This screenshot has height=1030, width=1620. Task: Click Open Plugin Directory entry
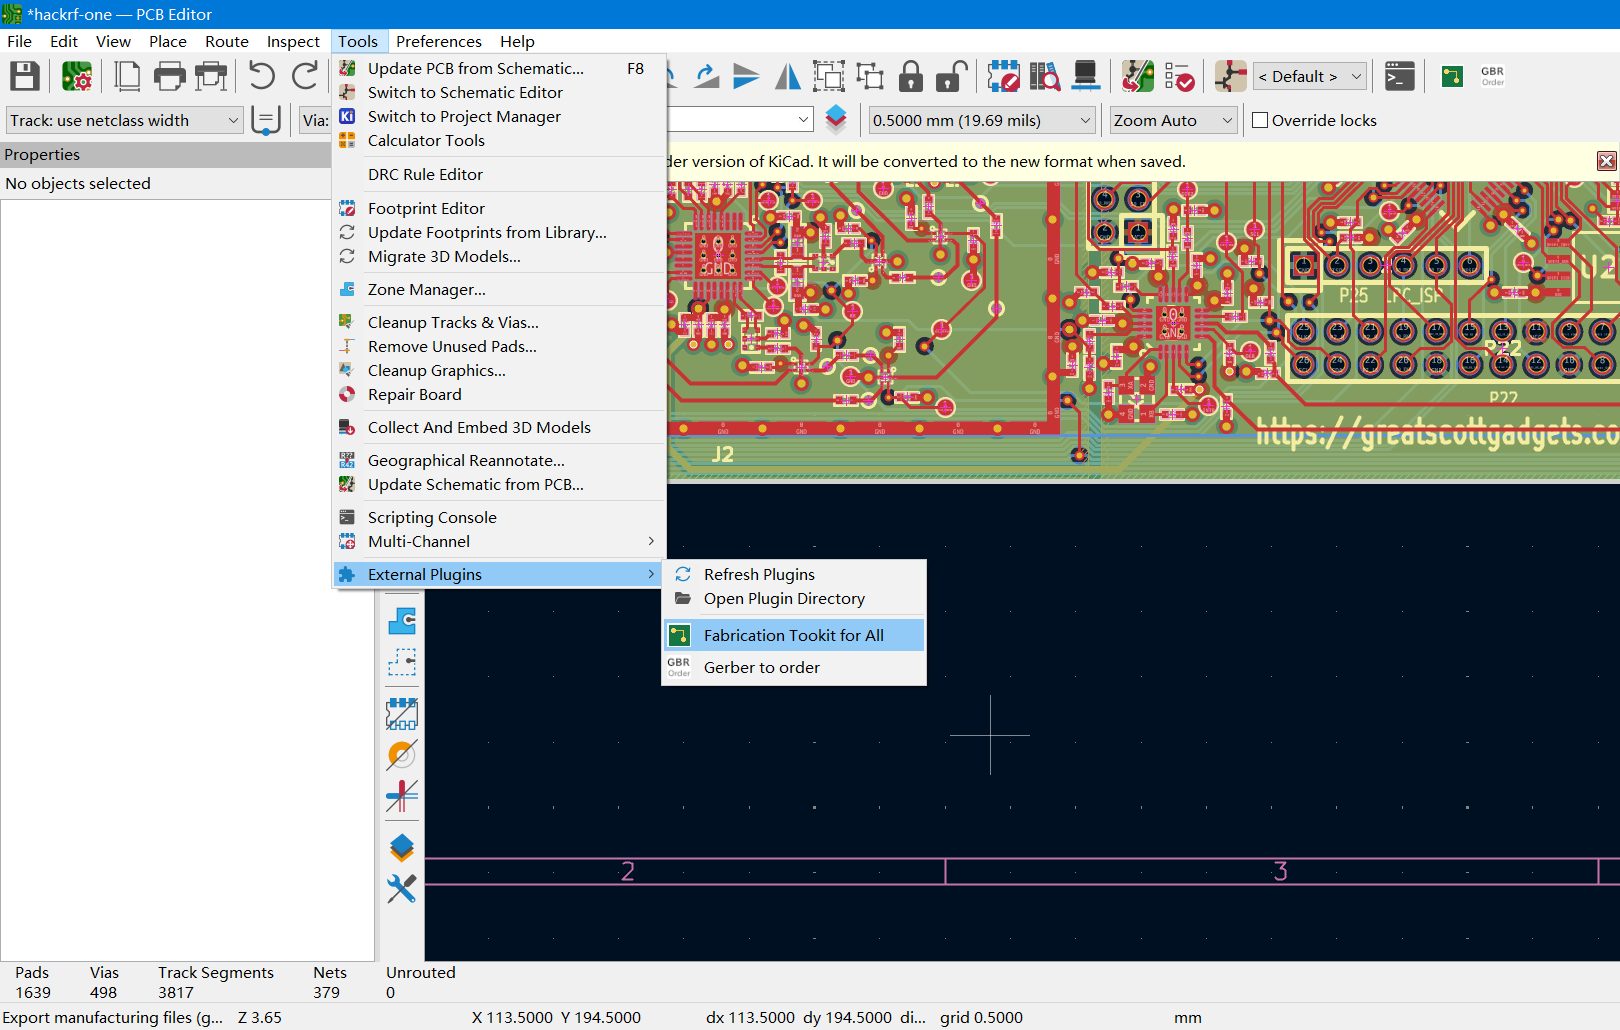click(x=794, y=598)
